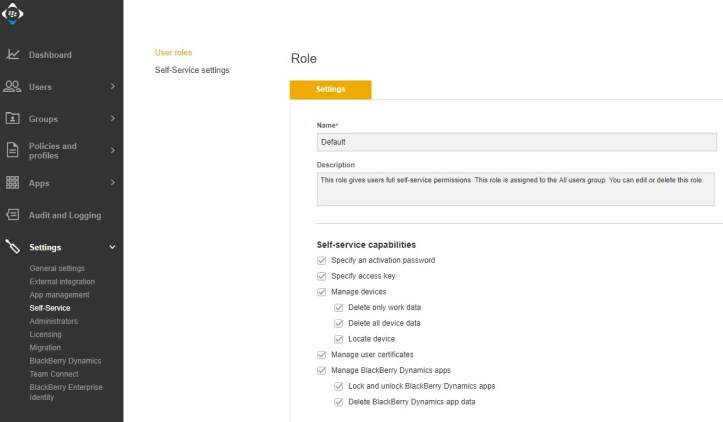Click the Groups folder icon
723x422 pixels.
12,119
